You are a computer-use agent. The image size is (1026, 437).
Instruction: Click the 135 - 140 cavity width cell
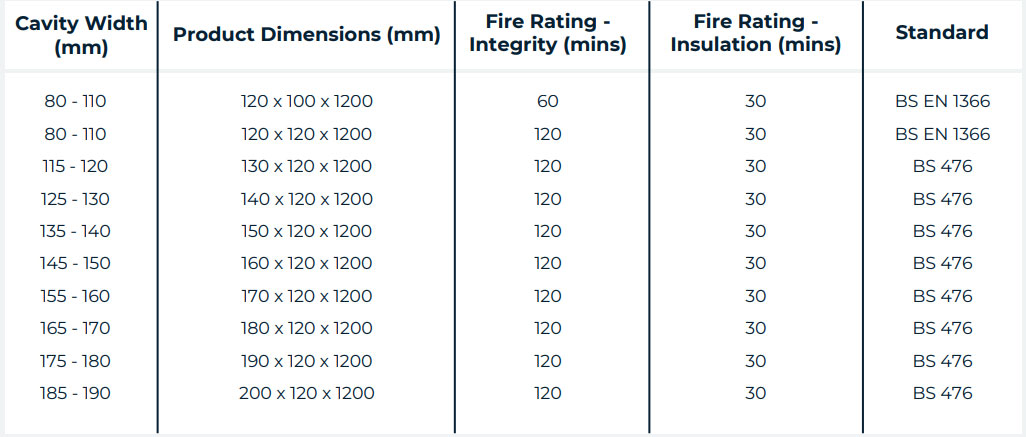(76, 231)
